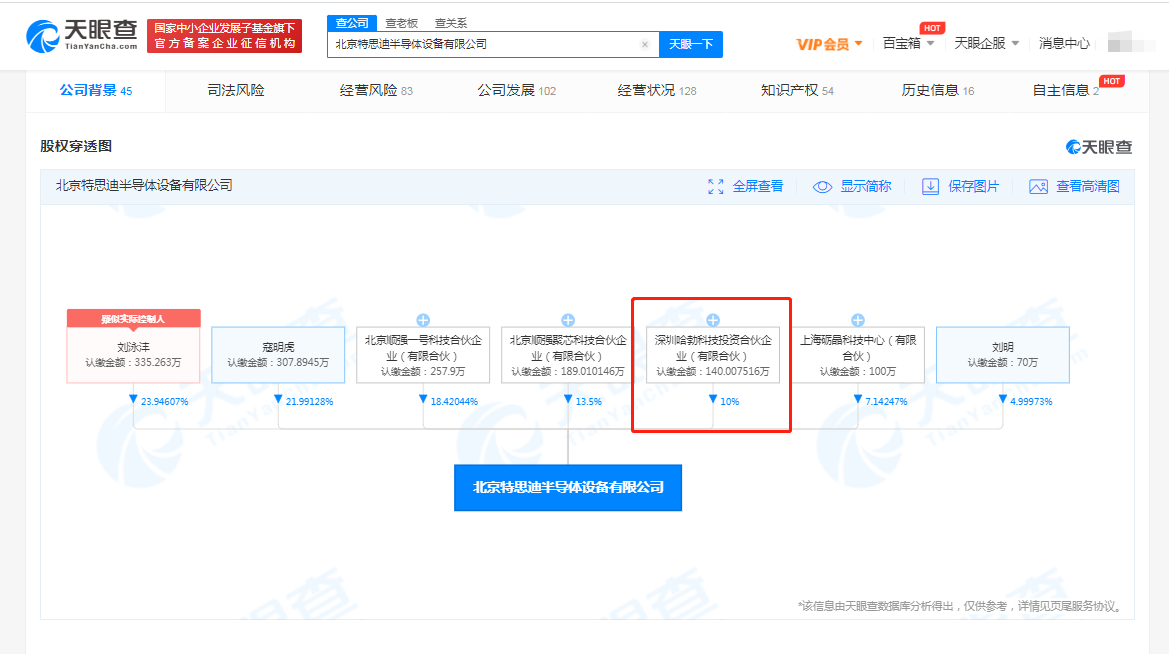Image resolution: width=1169 pixels, height=654 pixels.
Task: Expand 北京顺强聚芯科技合伙企业 shareholder node
Action: (568, 320)
